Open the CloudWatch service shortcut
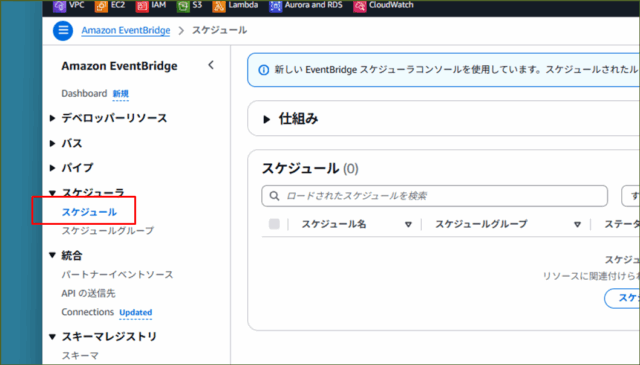The height and width of the screenshot is (365, 640). (383, 5)
